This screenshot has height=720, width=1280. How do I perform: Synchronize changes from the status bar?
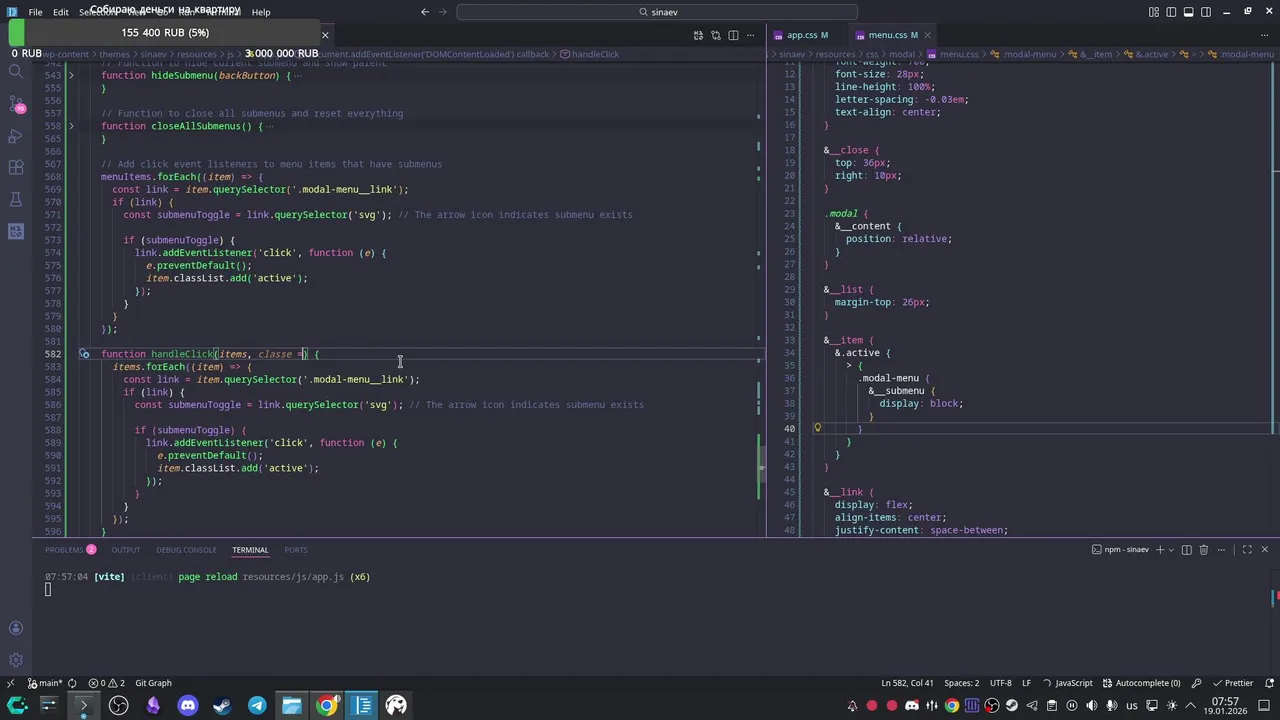[72, 683]
